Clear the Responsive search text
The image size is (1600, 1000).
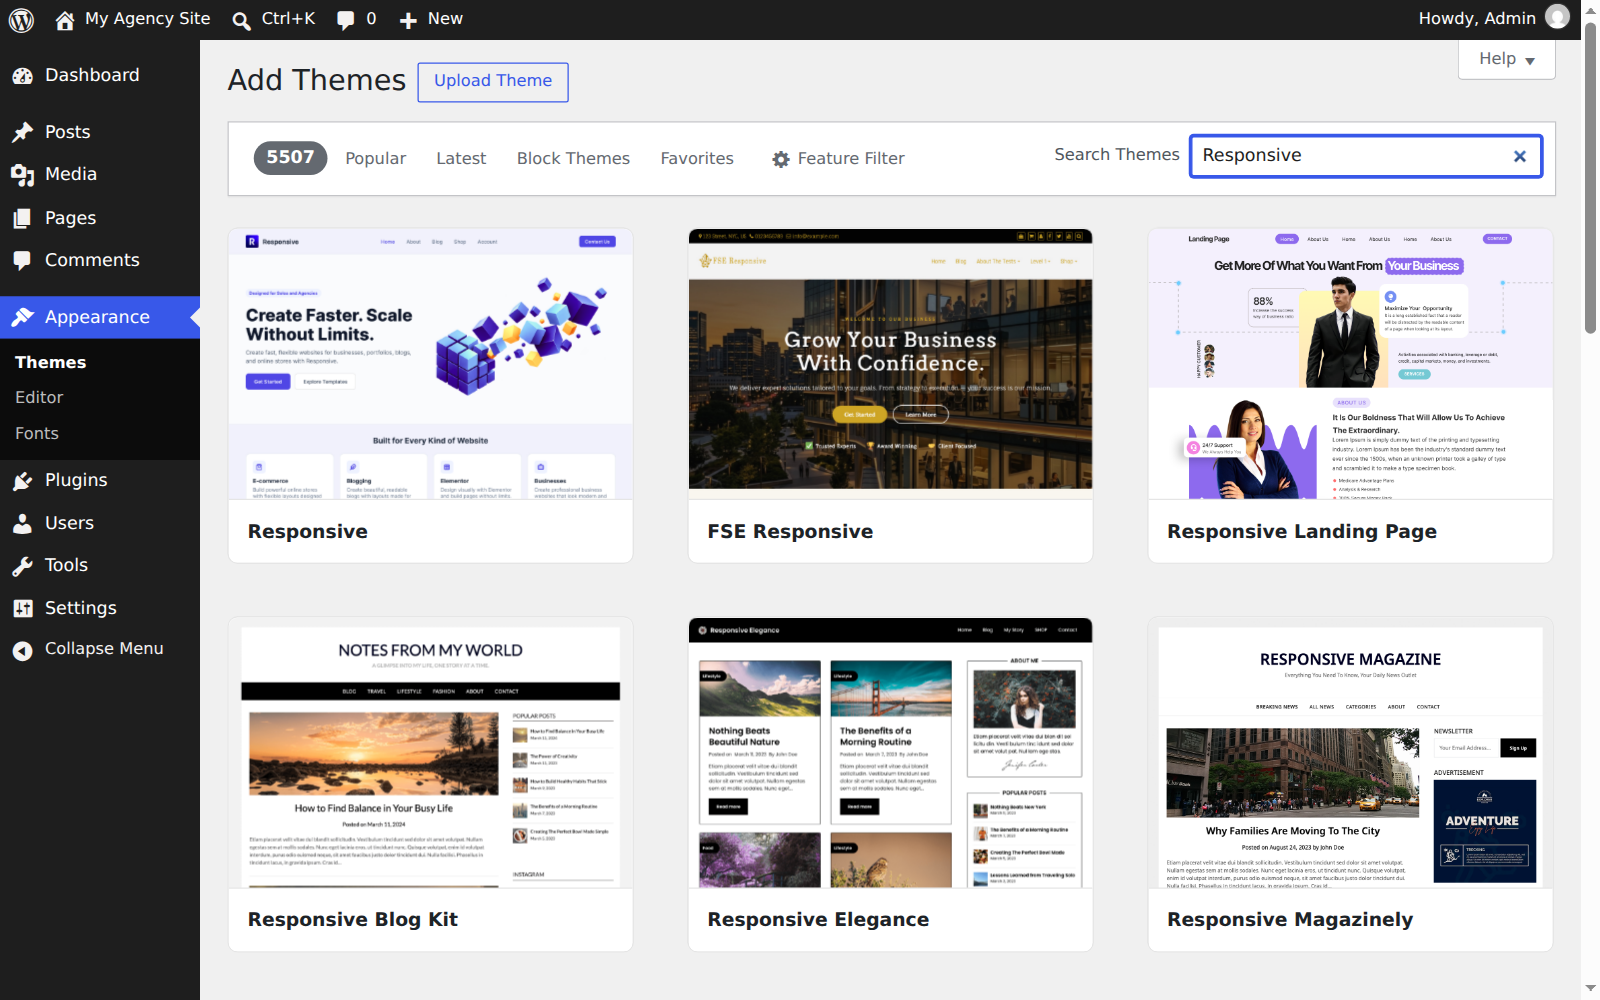(1520, 156)
